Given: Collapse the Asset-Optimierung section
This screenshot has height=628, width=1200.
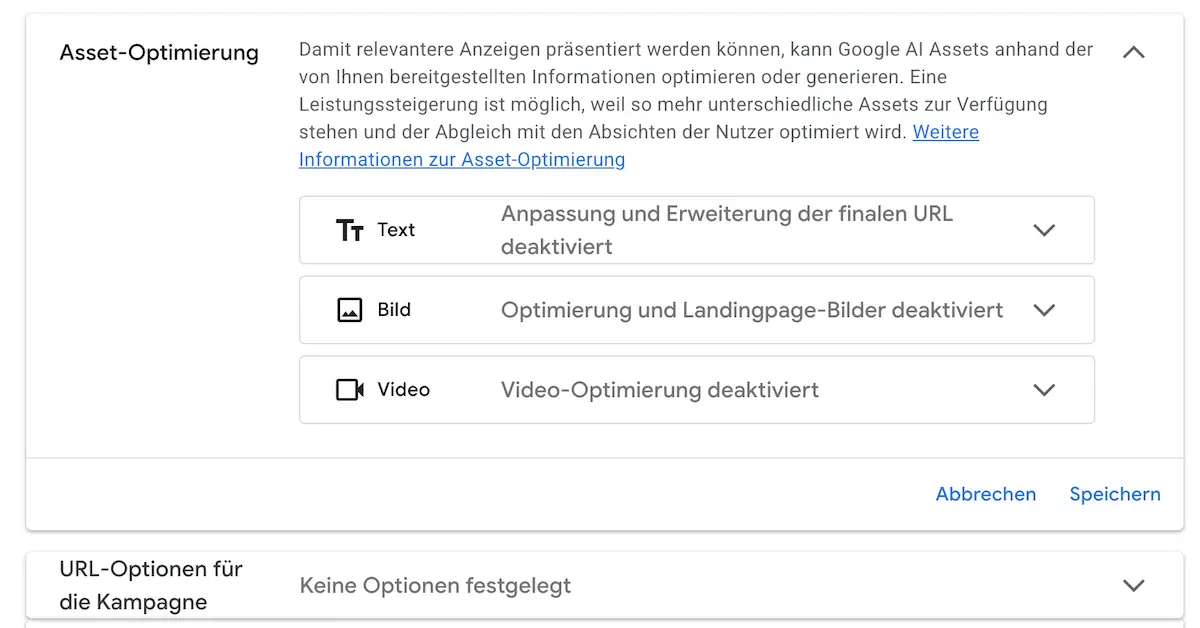Looking at the screenshot, I should pos(1133,51).
